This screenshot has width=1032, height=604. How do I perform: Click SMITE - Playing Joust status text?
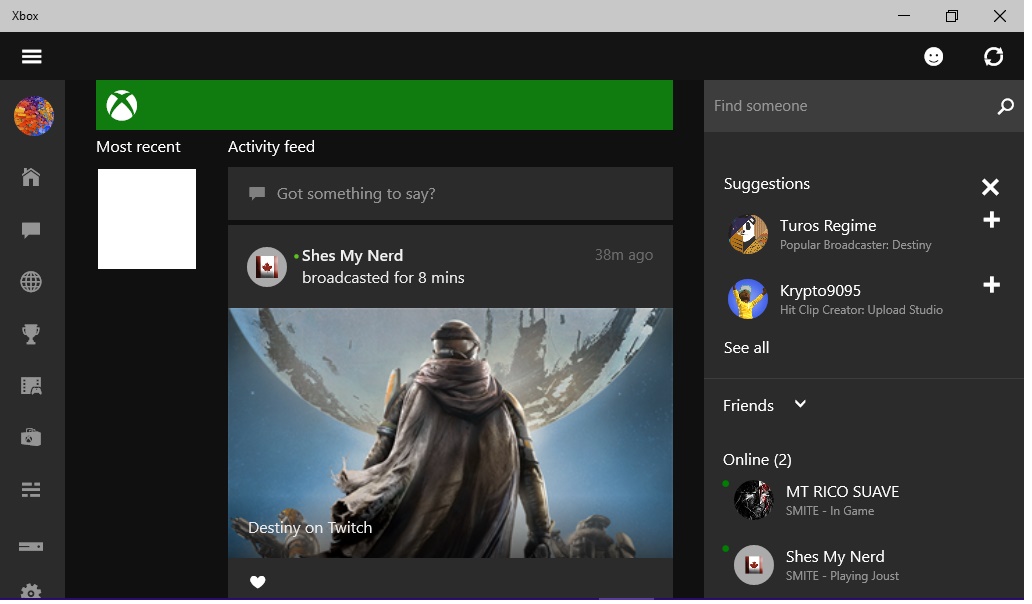842,576
